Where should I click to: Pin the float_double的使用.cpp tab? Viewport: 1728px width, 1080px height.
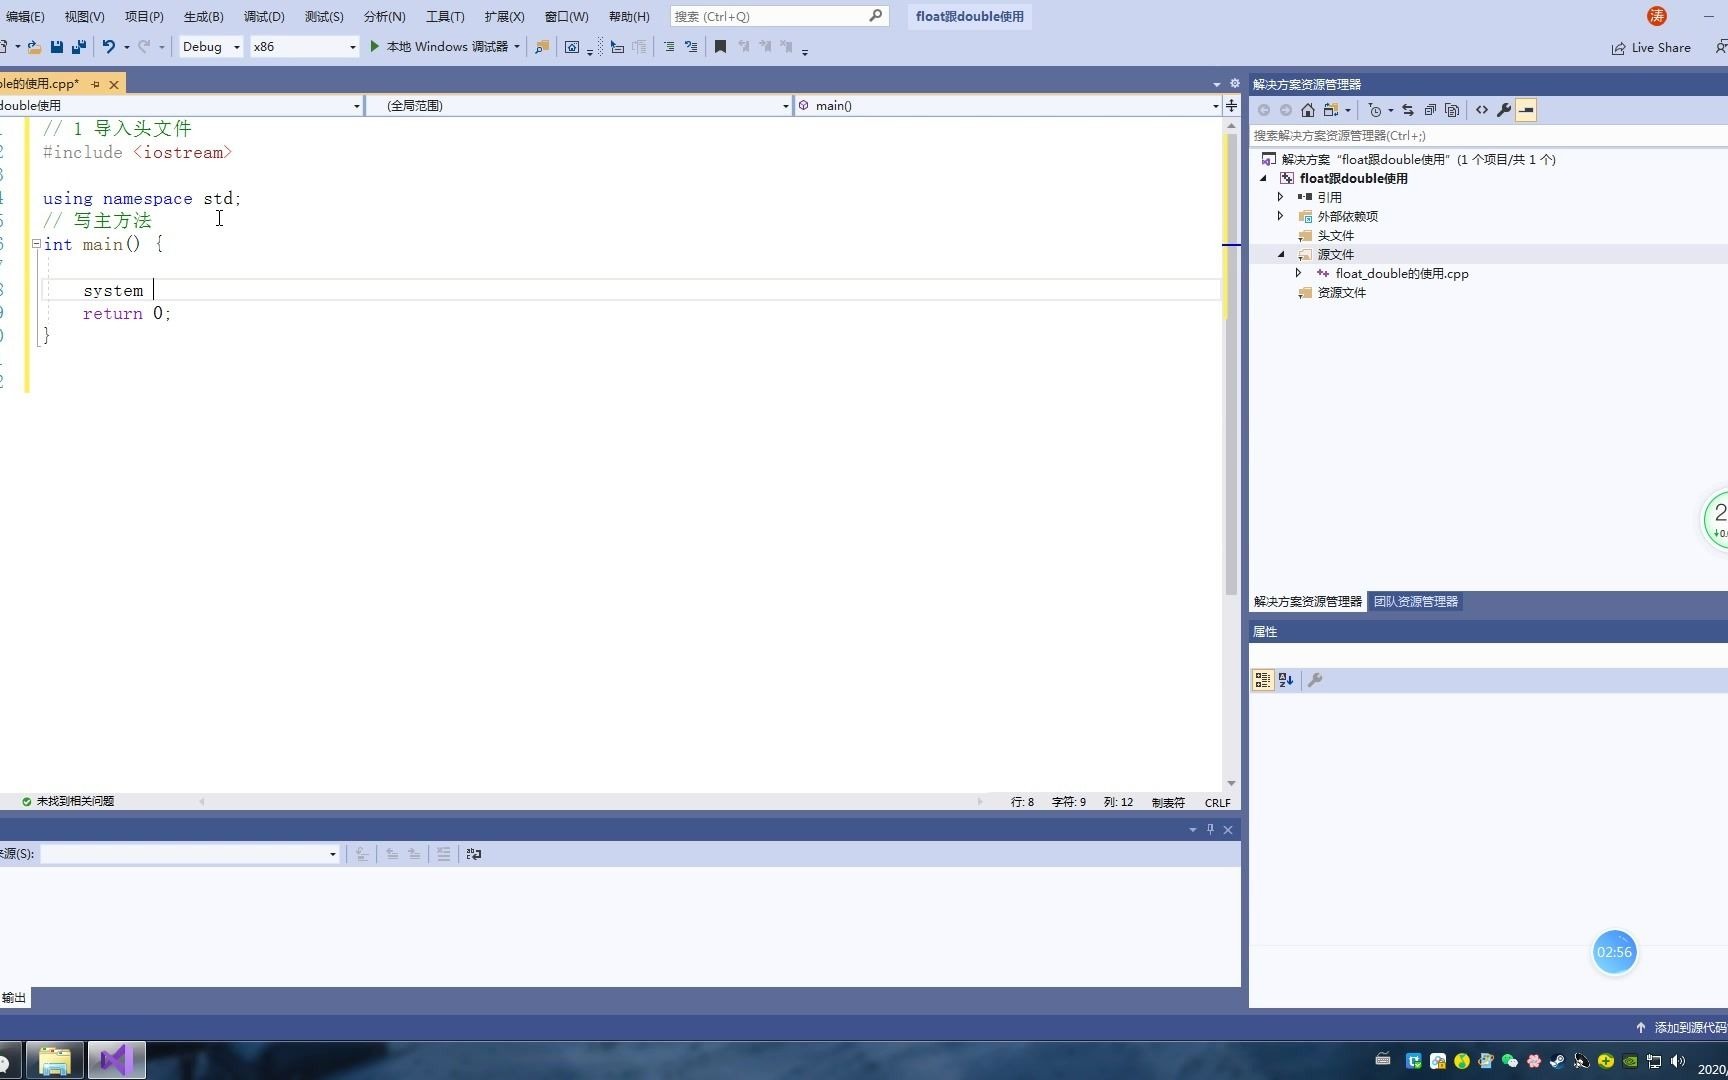(96, 84)
